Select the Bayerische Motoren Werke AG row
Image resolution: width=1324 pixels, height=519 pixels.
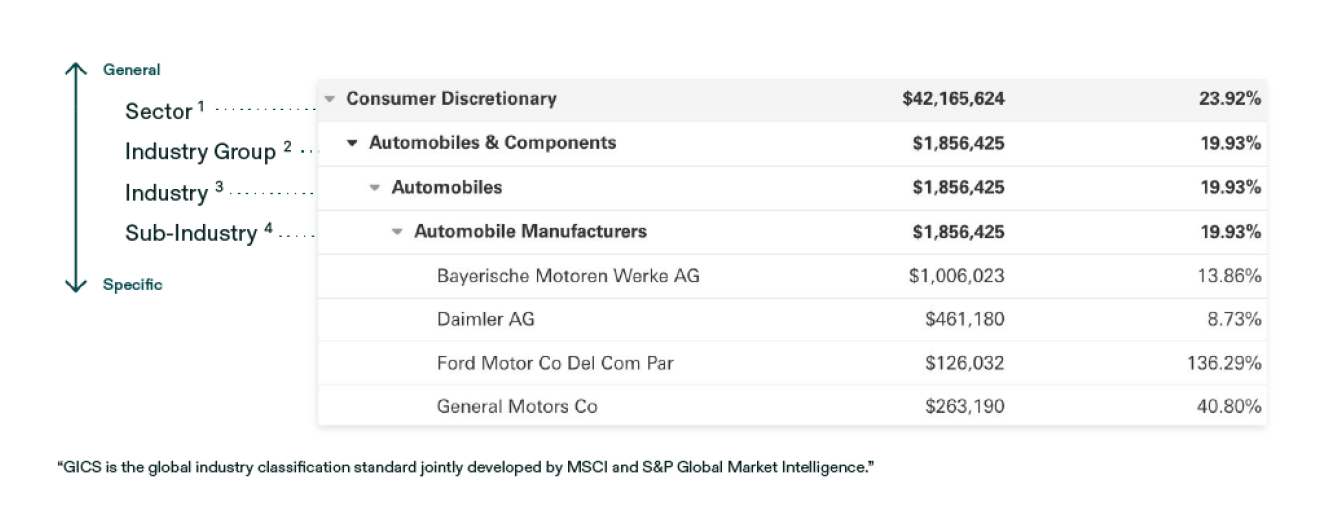(x=568, y=276)
